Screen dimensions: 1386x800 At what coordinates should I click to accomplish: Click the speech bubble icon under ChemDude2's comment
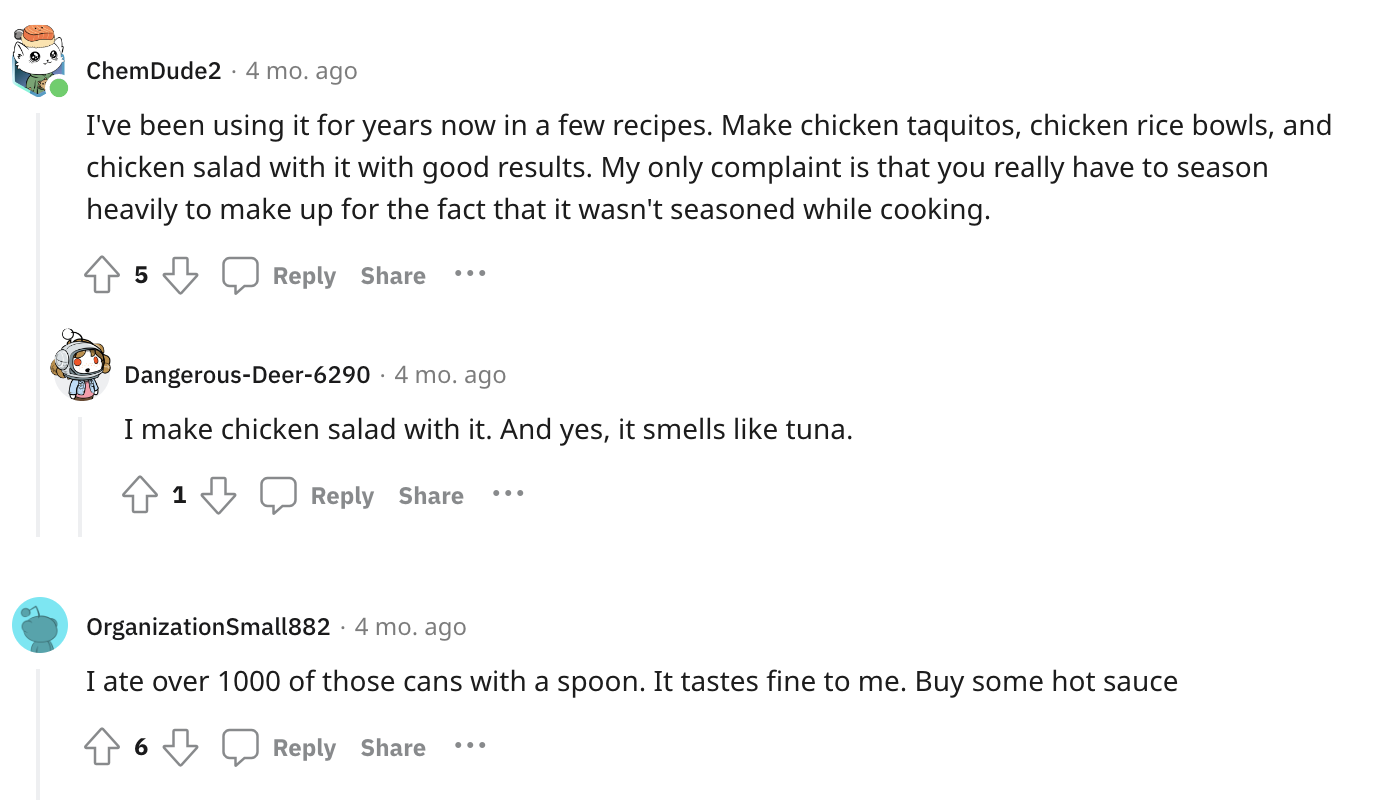240,275
